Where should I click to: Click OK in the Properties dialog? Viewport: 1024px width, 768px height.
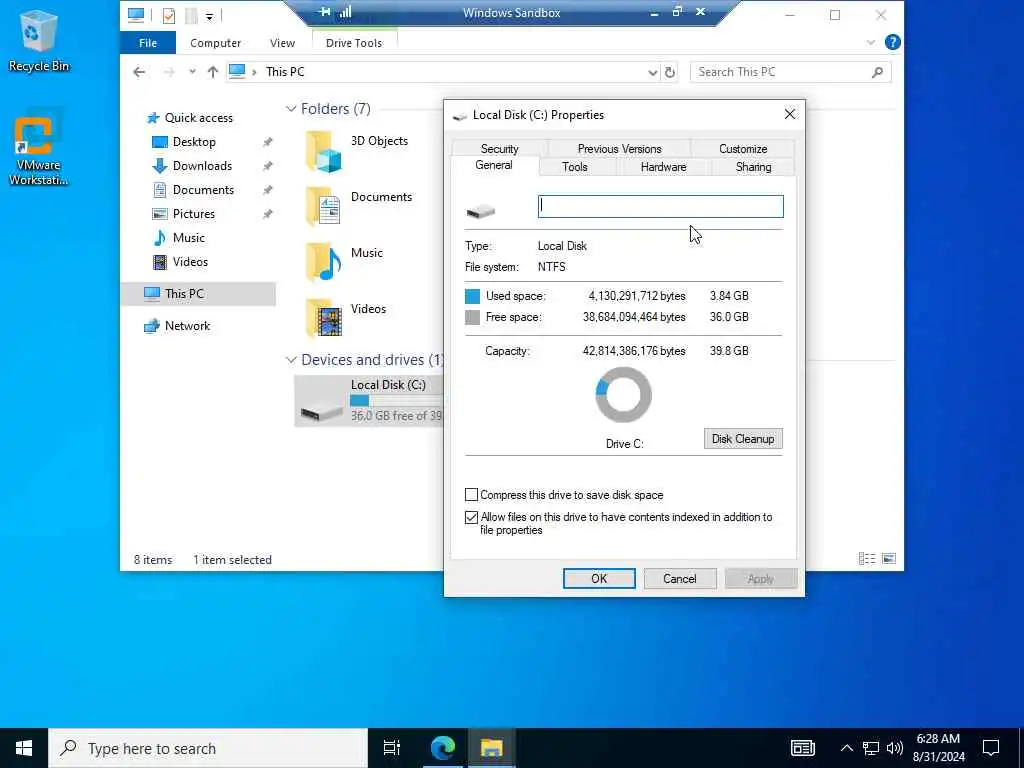pos(599,579)
